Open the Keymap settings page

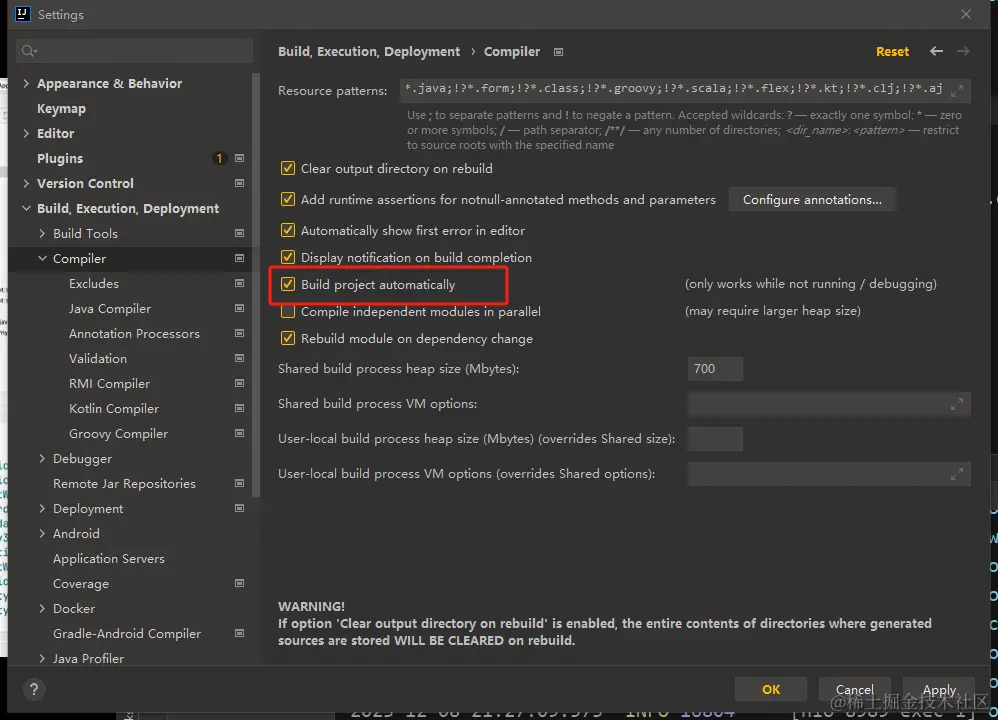61,109
